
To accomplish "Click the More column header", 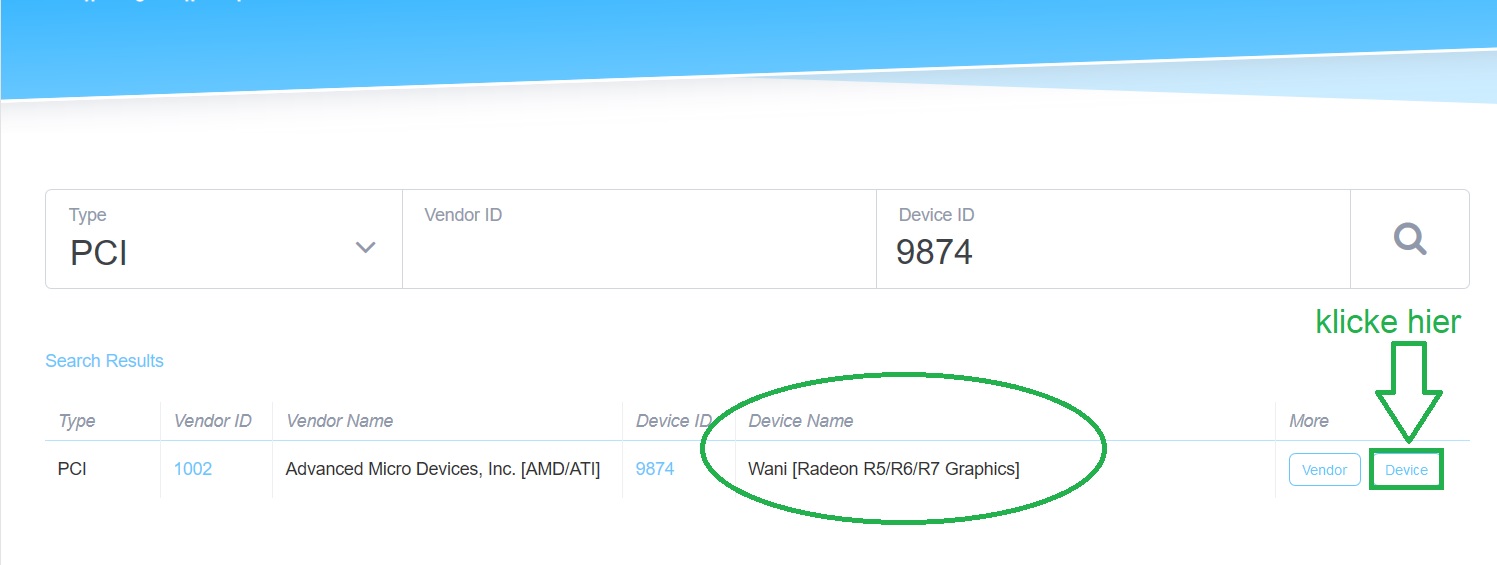I will click(x=1308, y=421).
